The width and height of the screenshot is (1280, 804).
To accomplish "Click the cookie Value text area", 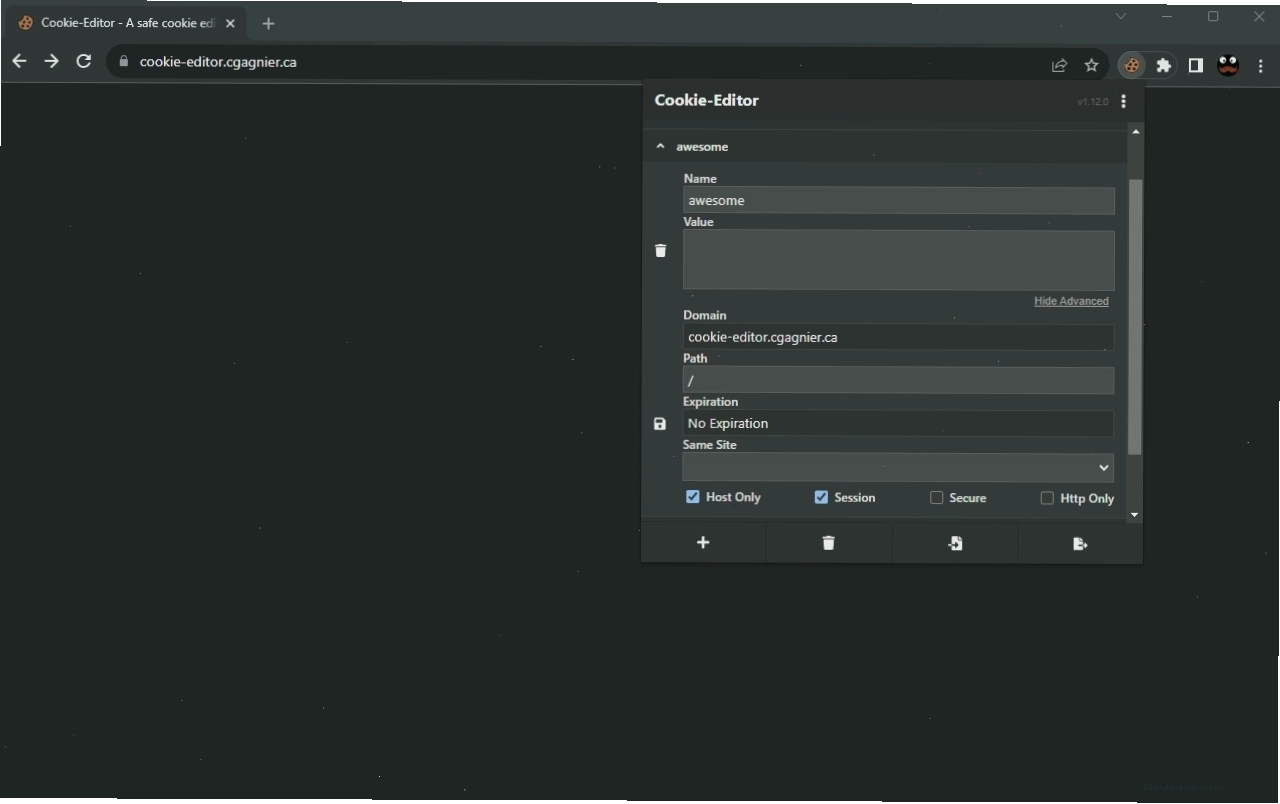I will (x=898, y=261).
